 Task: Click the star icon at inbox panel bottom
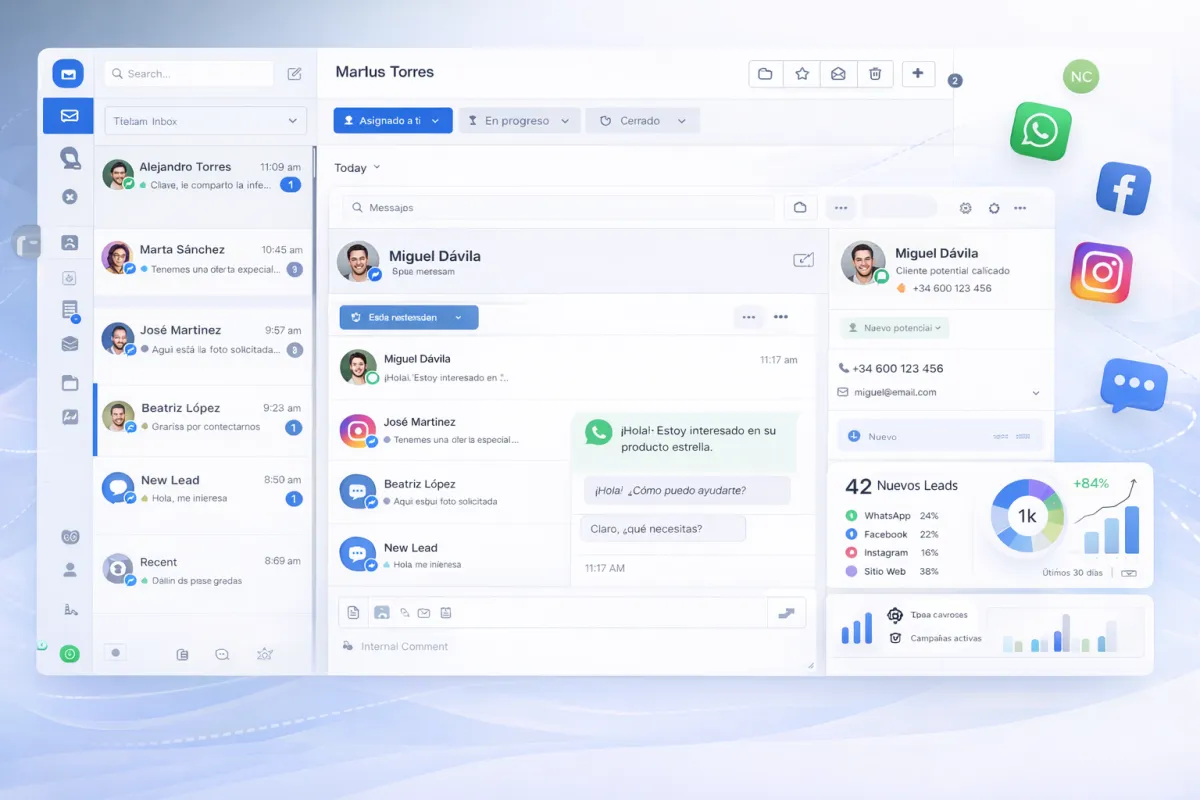[x=265, y=654]
